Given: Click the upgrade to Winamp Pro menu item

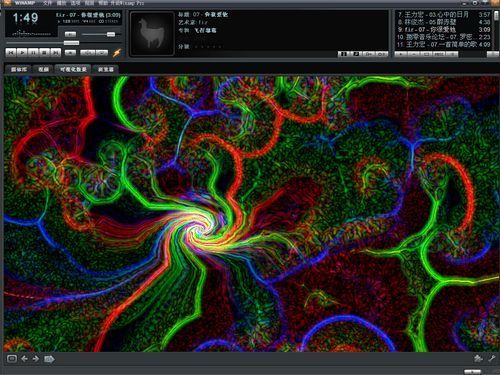Looking at the screenshot, I should click(127, 3).
